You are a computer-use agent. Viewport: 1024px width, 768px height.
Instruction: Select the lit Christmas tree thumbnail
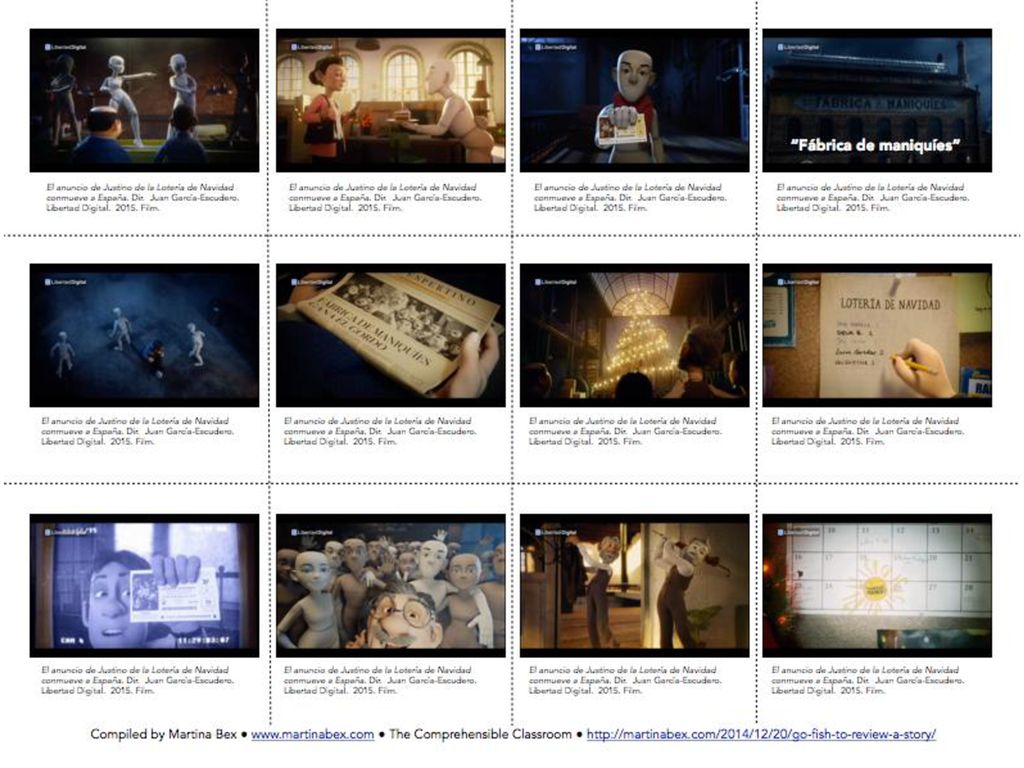click(x=635, y=336)
